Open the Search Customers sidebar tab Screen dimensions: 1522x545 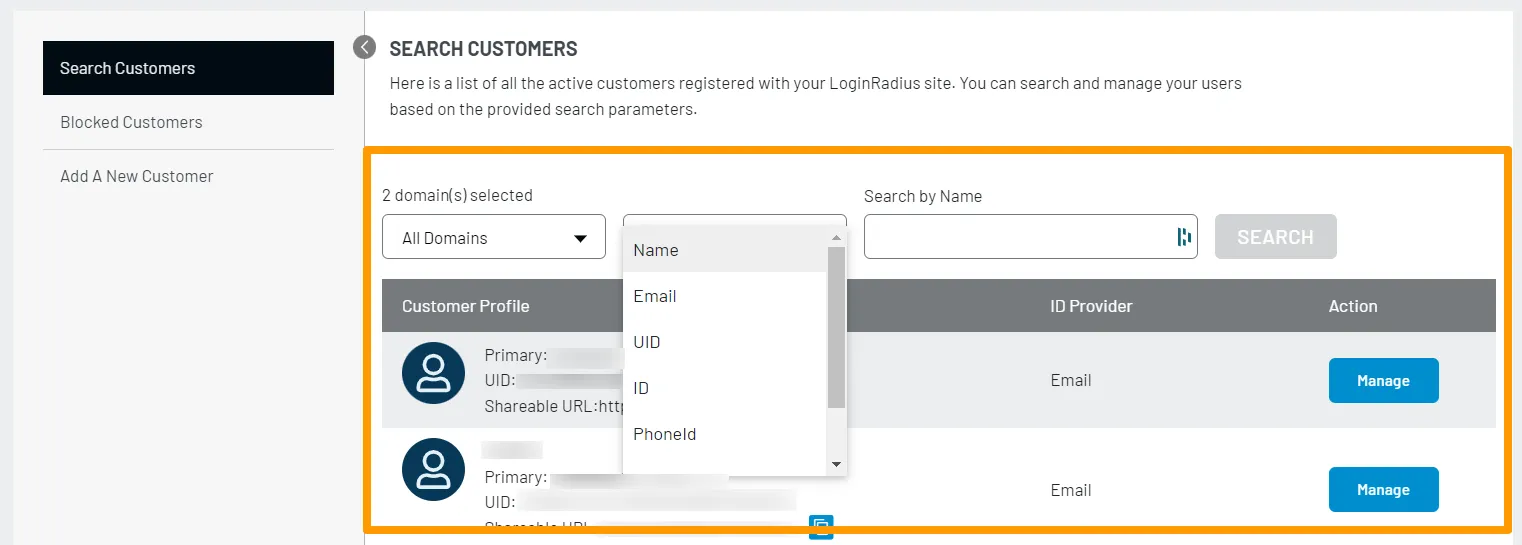click(x=188, y=68)
